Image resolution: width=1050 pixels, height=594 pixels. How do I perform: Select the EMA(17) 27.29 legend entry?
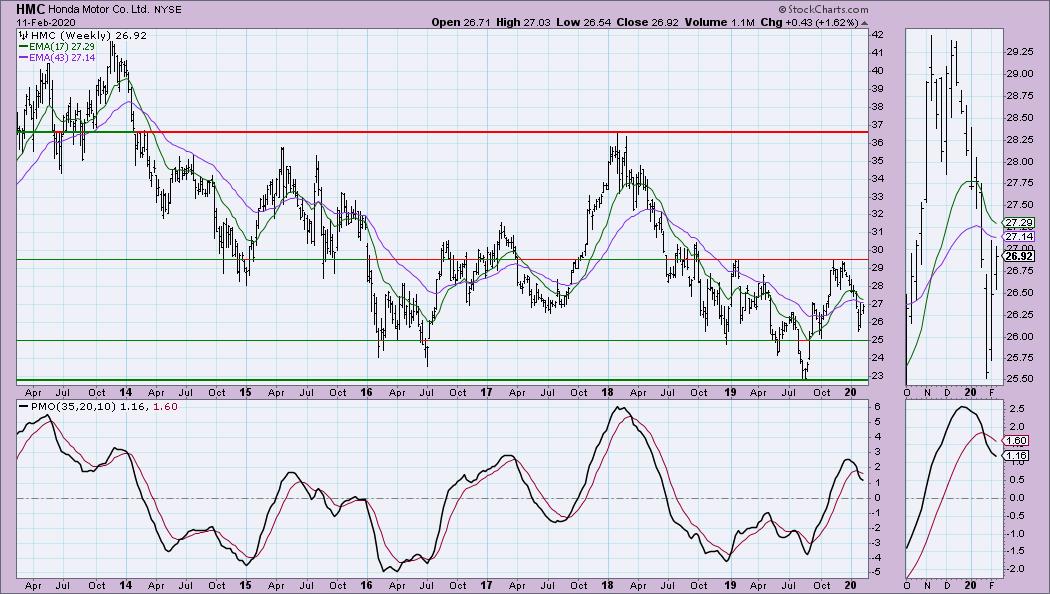57,47
